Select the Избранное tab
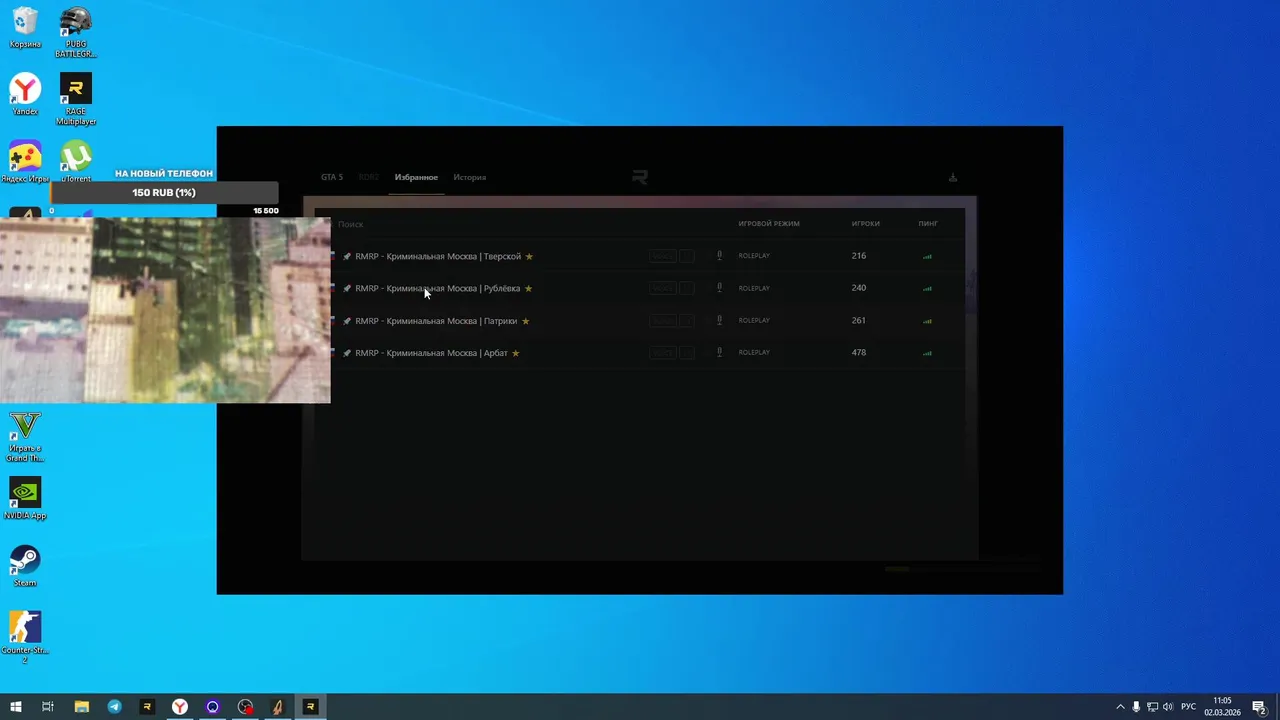Image resolution: width=1280 pixels, height=720 pixels. (x=416, y=177)
